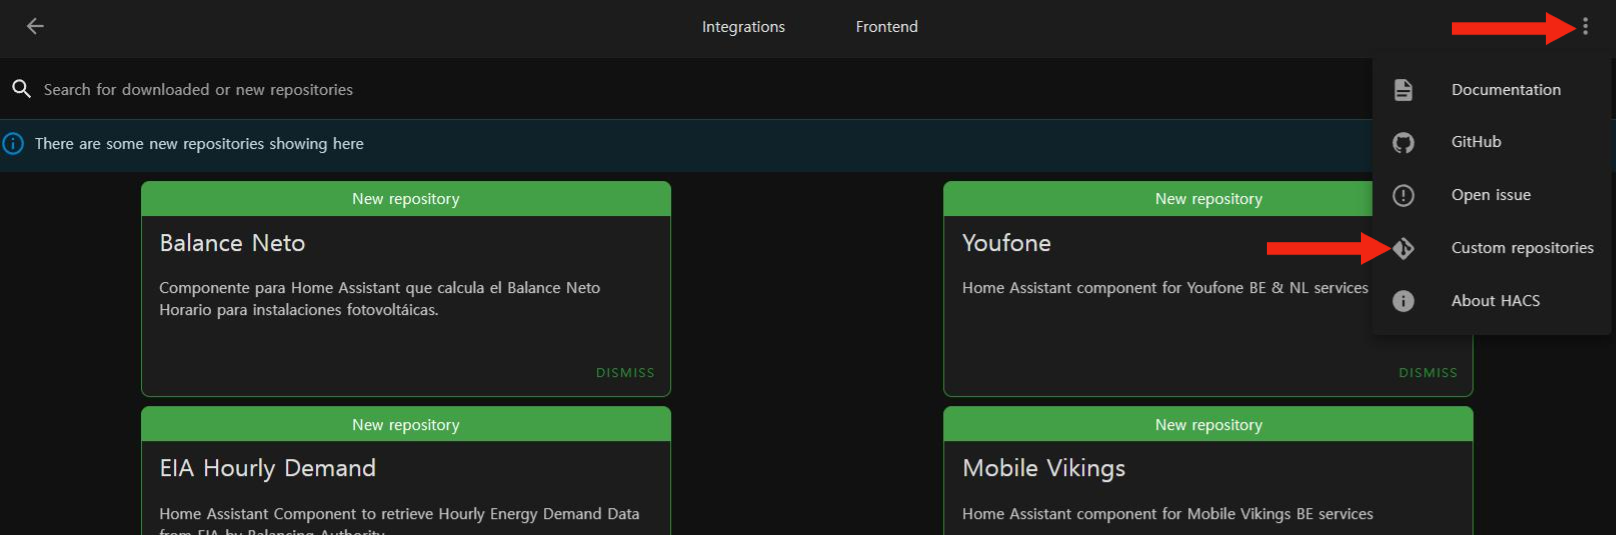
Task: Click the About HACS info icon
Action: click(1403, 301)
